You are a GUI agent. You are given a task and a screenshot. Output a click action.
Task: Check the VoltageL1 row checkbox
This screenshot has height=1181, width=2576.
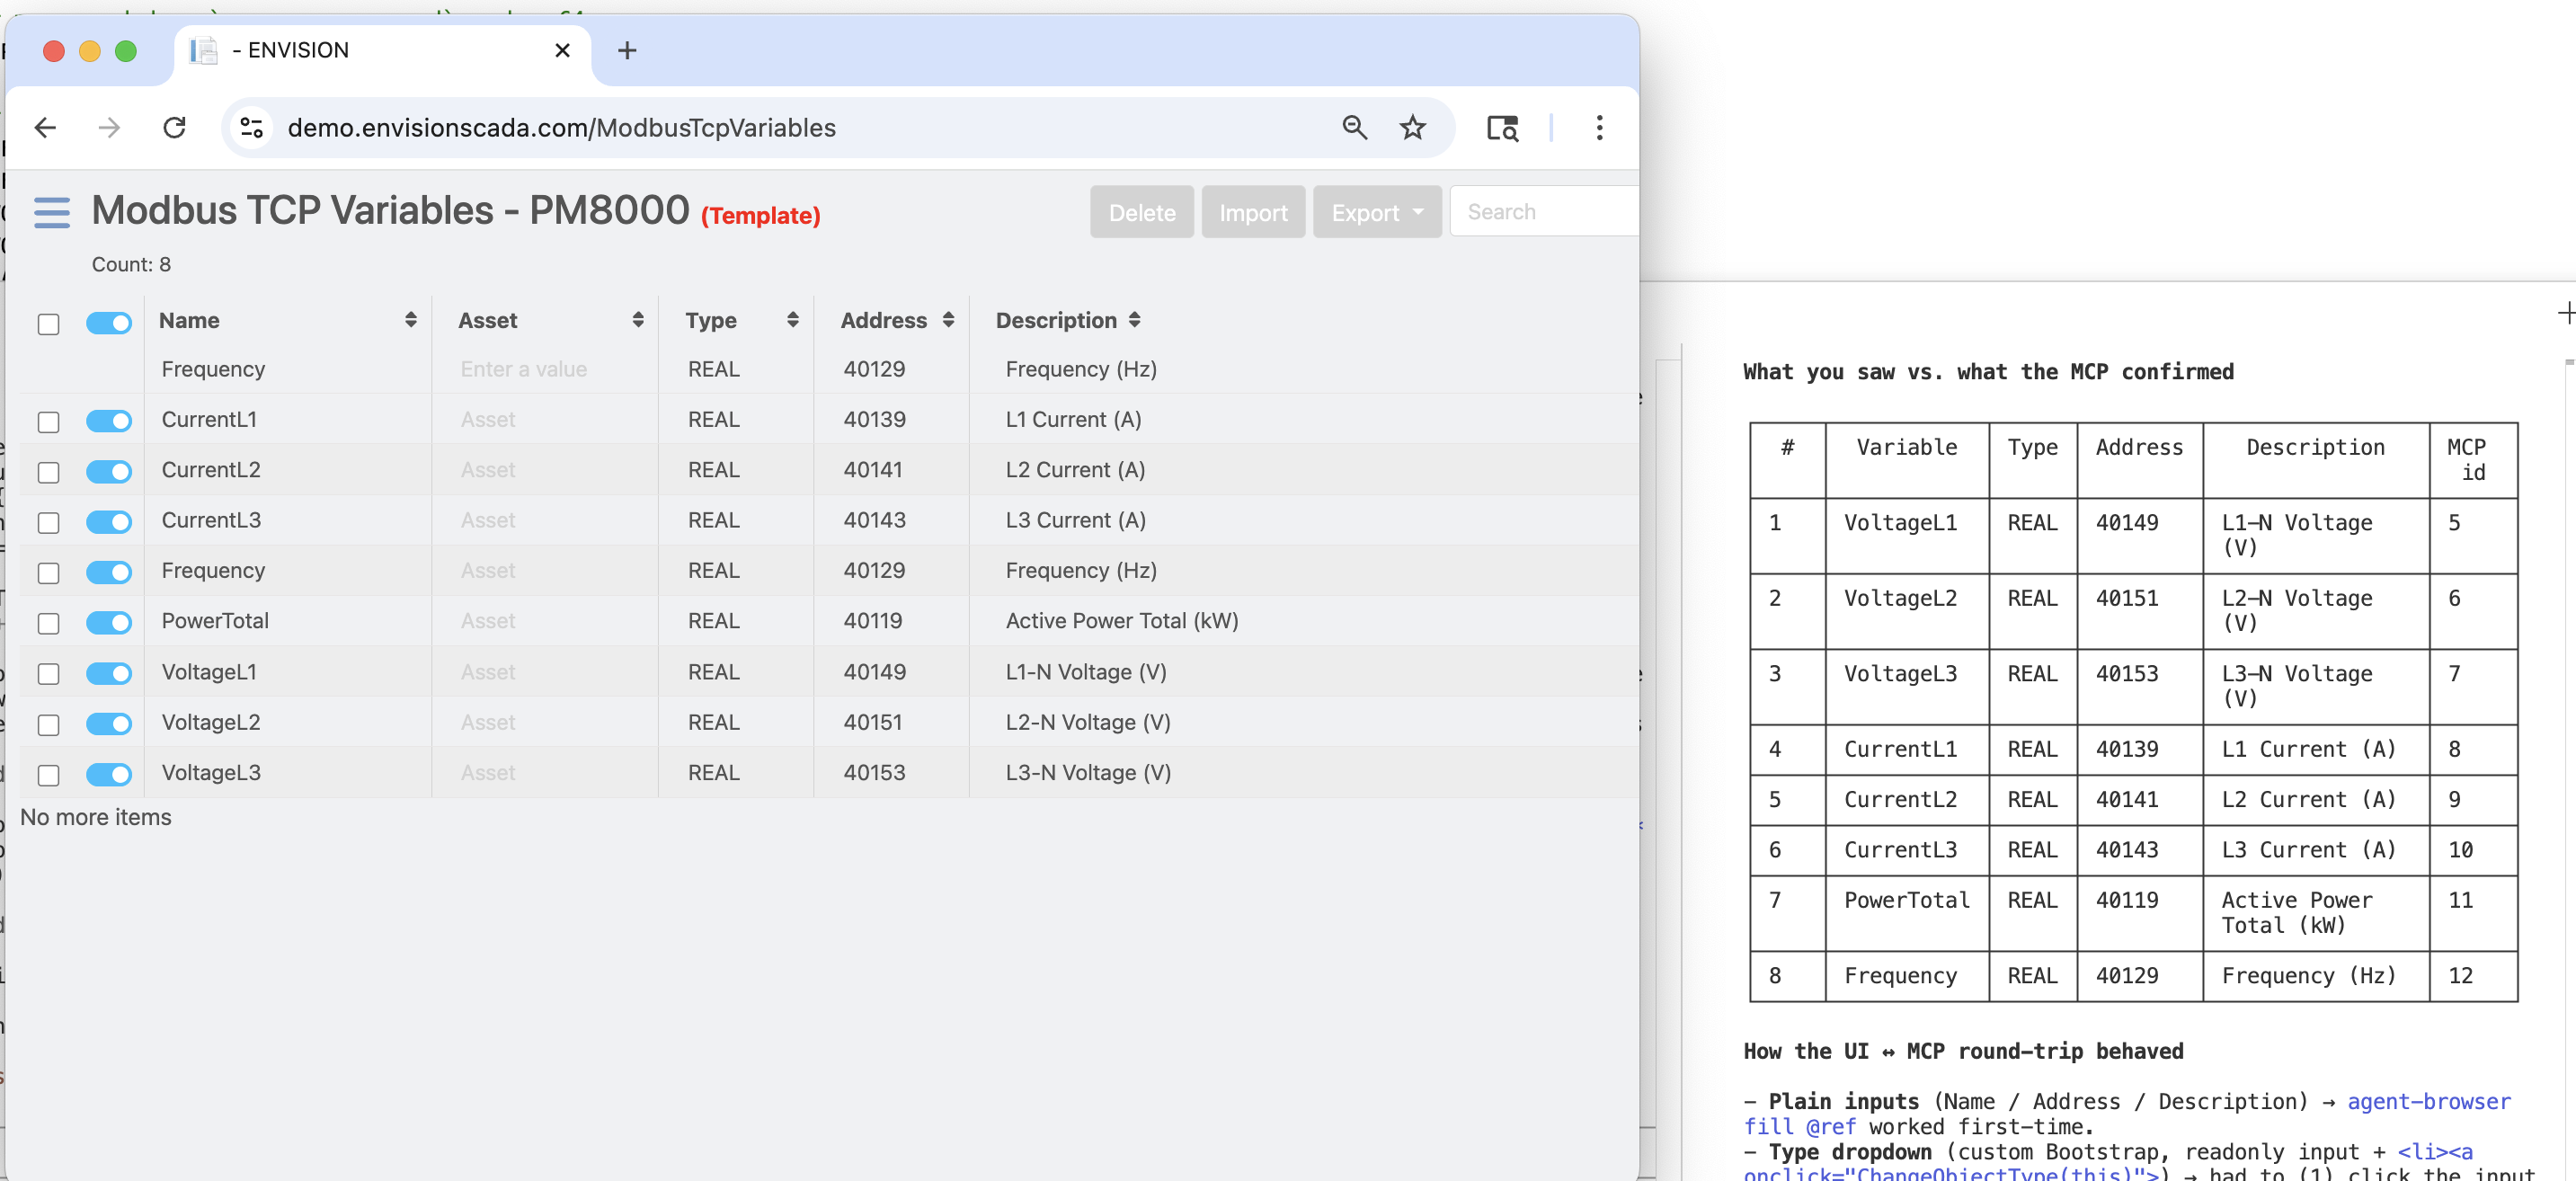click(48, 674)
